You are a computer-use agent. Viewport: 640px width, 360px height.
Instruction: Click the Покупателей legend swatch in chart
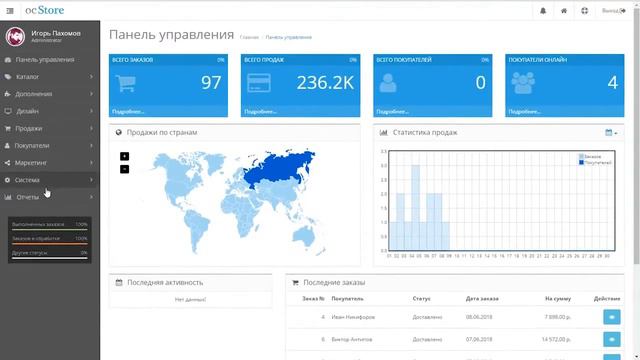point(581,162)
